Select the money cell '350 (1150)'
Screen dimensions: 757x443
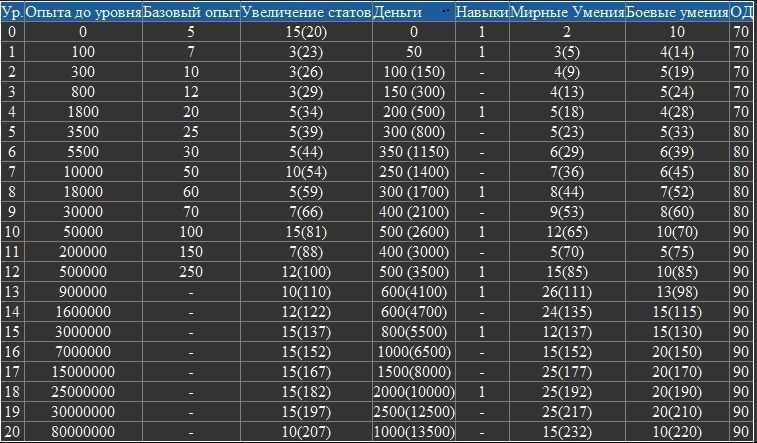click(x=412, y=151)
